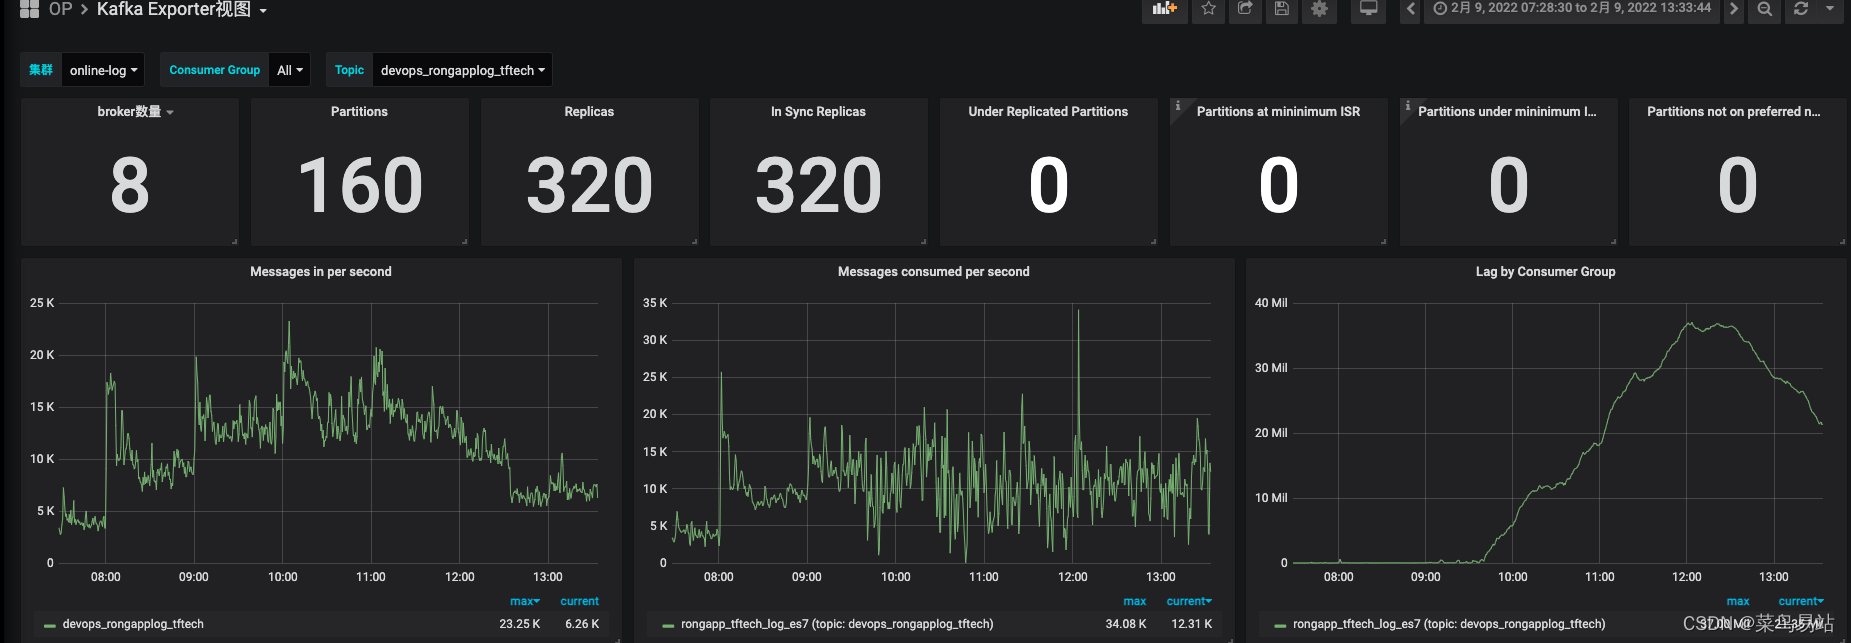Open the Kafka Exporter dashboard title dropdown
The image size is (1851, 643).
point(182,10)
